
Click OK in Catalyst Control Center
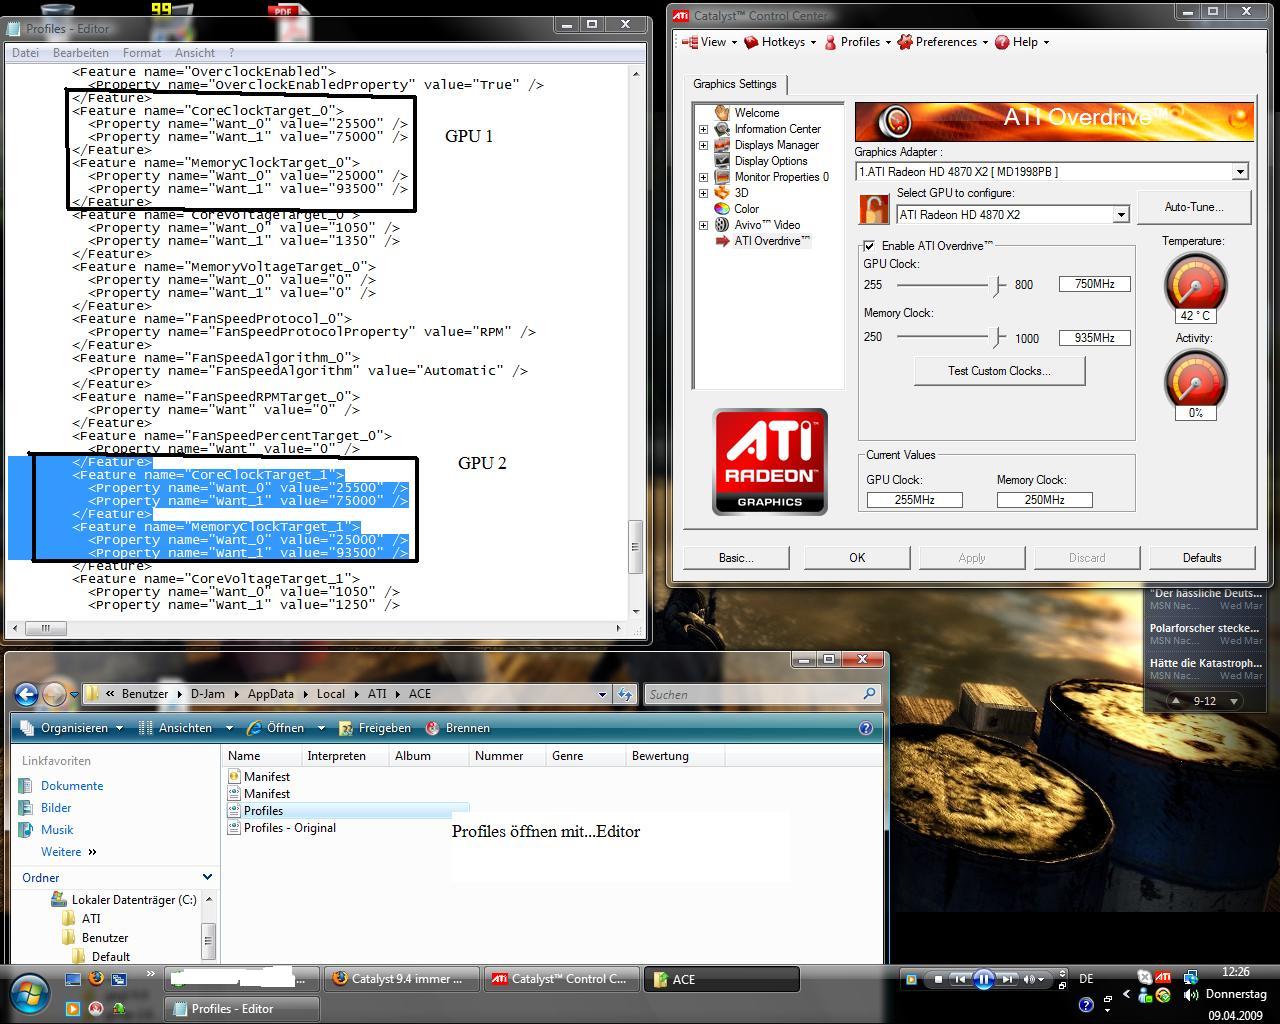tap(857, 558)
